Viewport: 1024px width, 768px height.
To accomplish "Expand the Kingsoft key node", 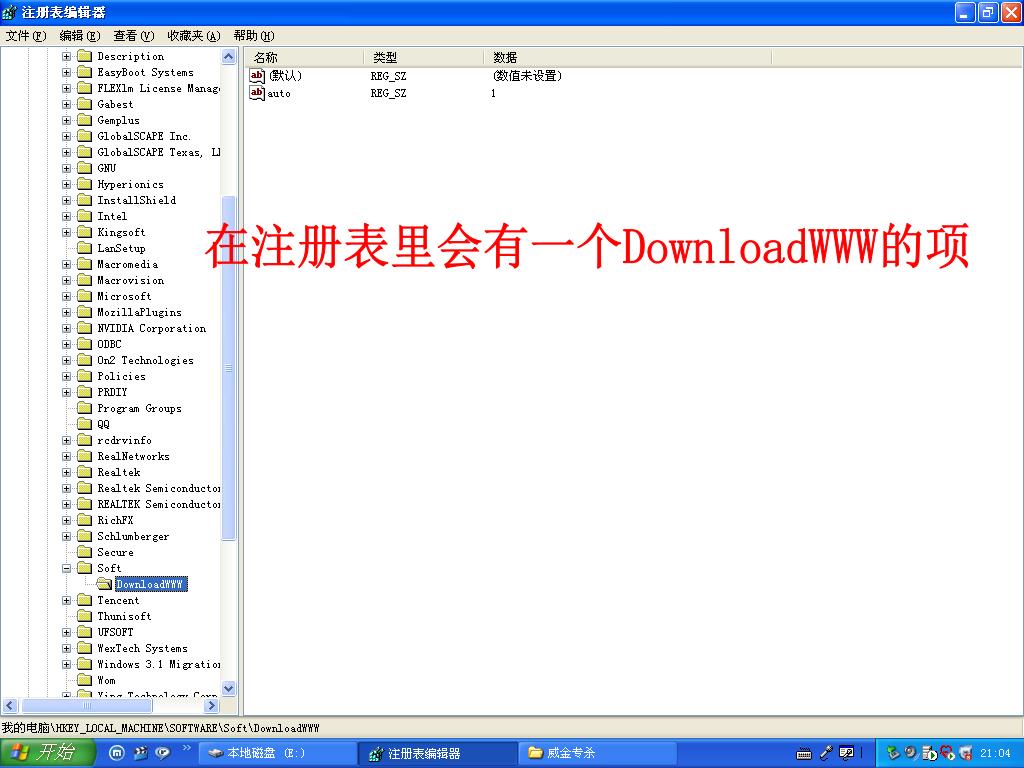I will (x=67, y=232).
